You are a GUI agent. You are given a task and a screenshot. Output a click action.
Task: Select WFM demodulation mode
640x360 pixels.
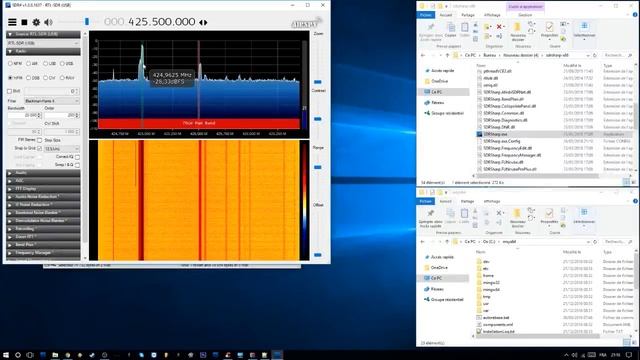[10, 78]
